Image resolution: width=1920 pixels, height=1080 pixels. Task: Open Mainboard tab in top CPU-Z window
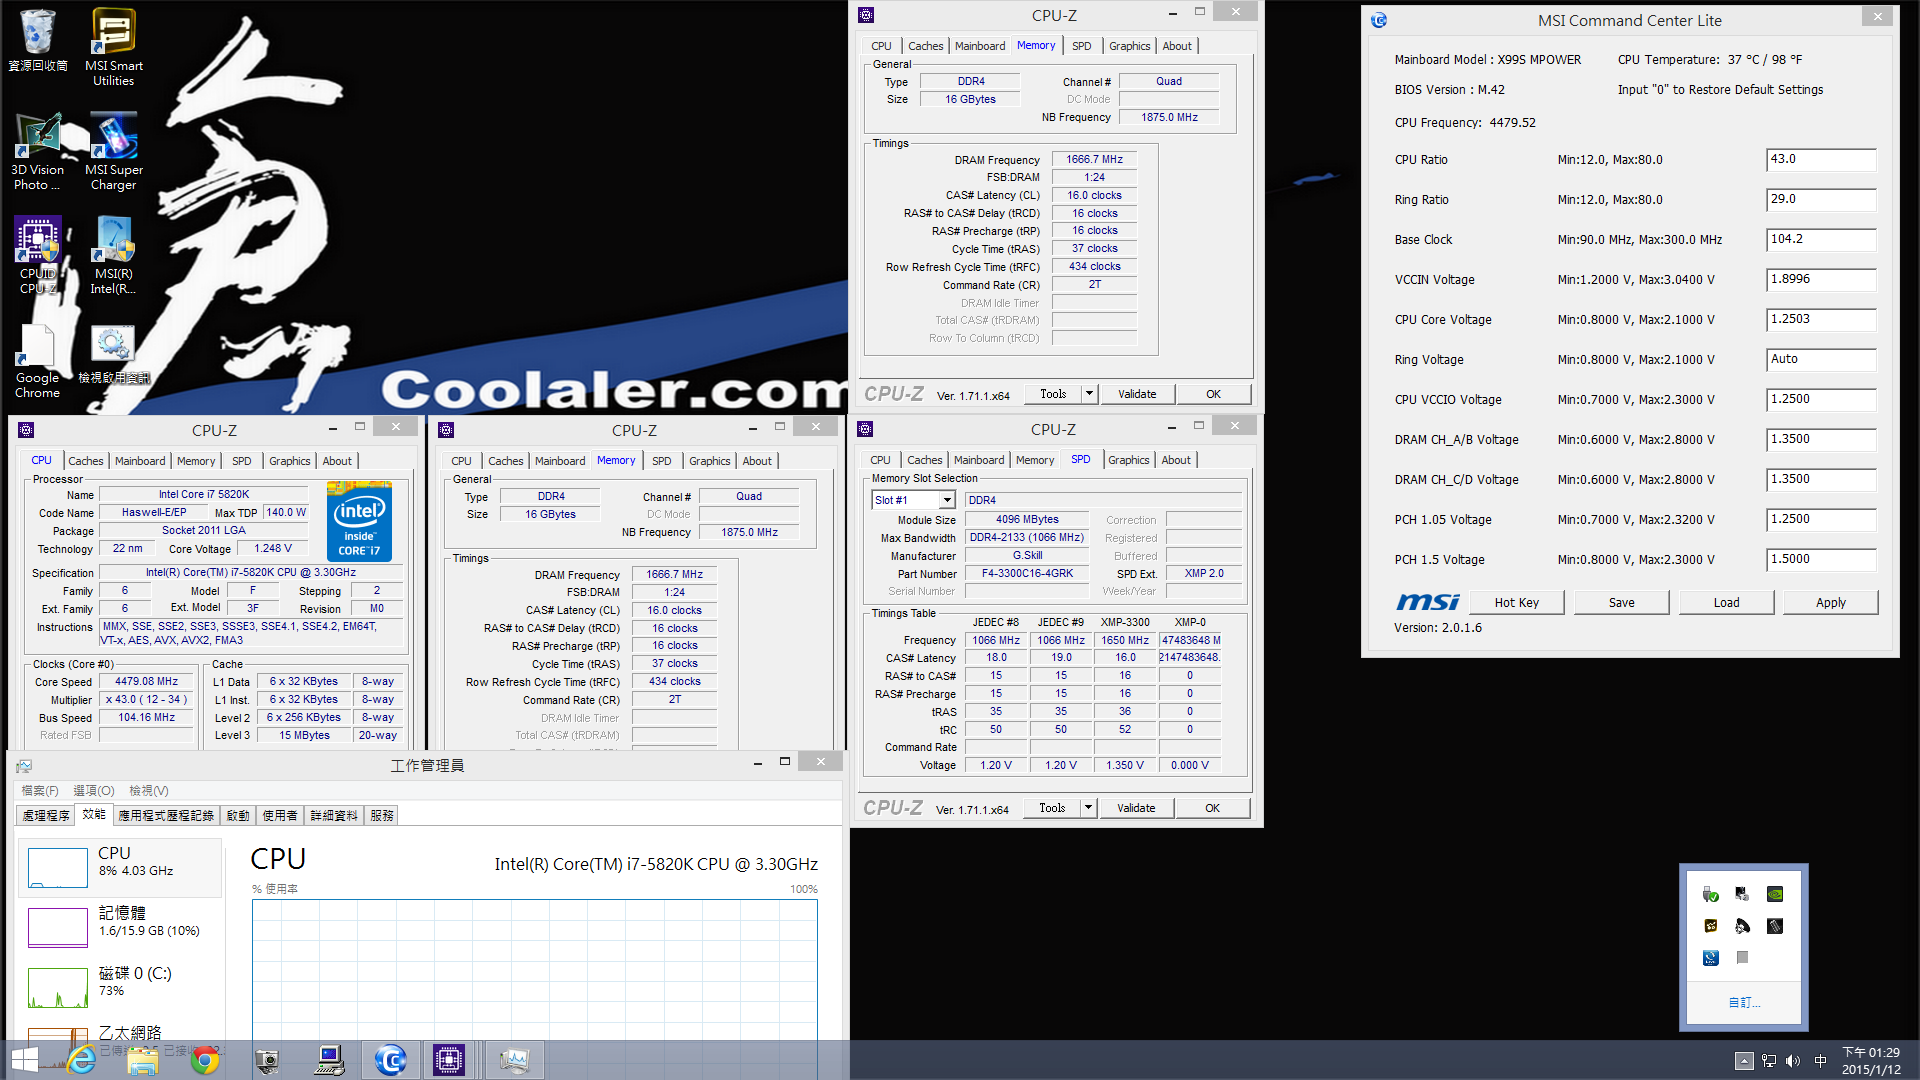[980, 46]
